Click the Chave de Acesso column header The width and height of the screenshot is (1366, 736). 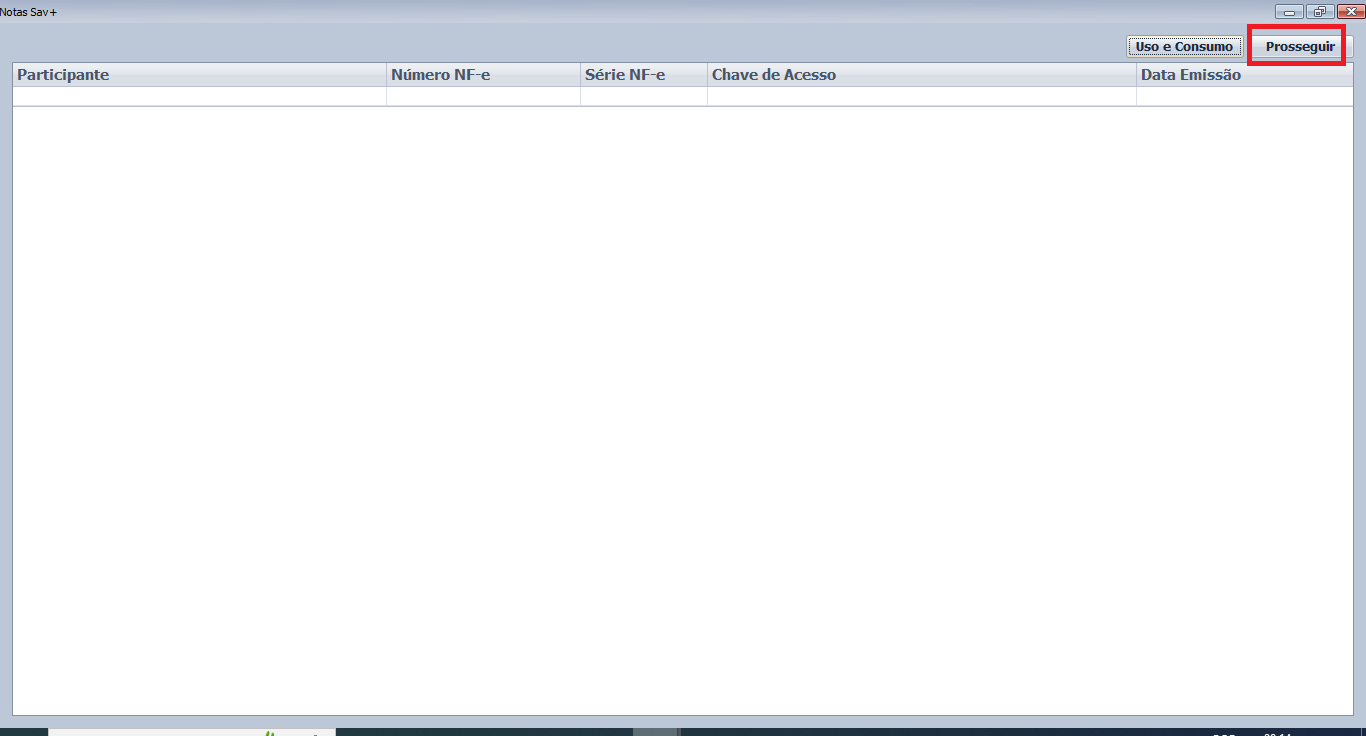922,75
